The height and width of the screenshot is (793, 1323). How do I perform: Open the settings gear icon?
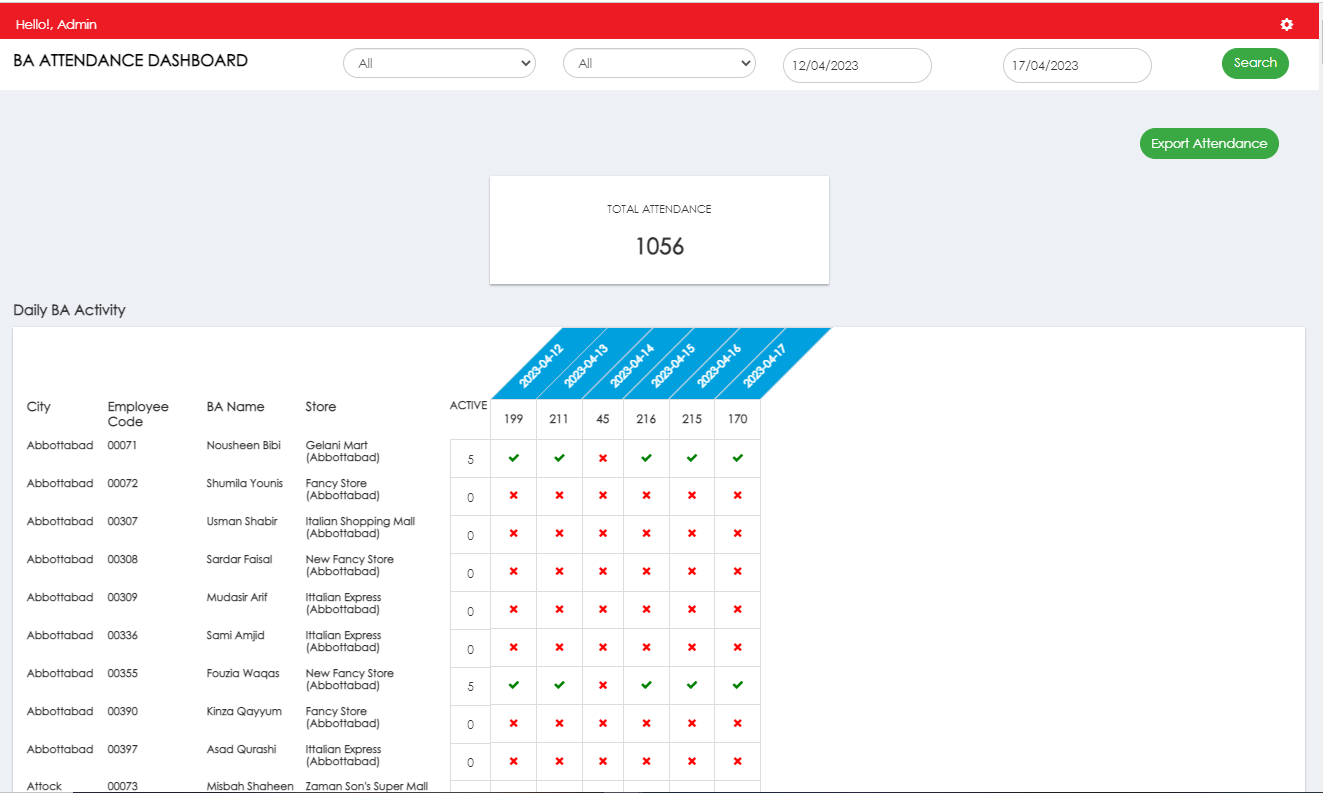[1286, 24]
